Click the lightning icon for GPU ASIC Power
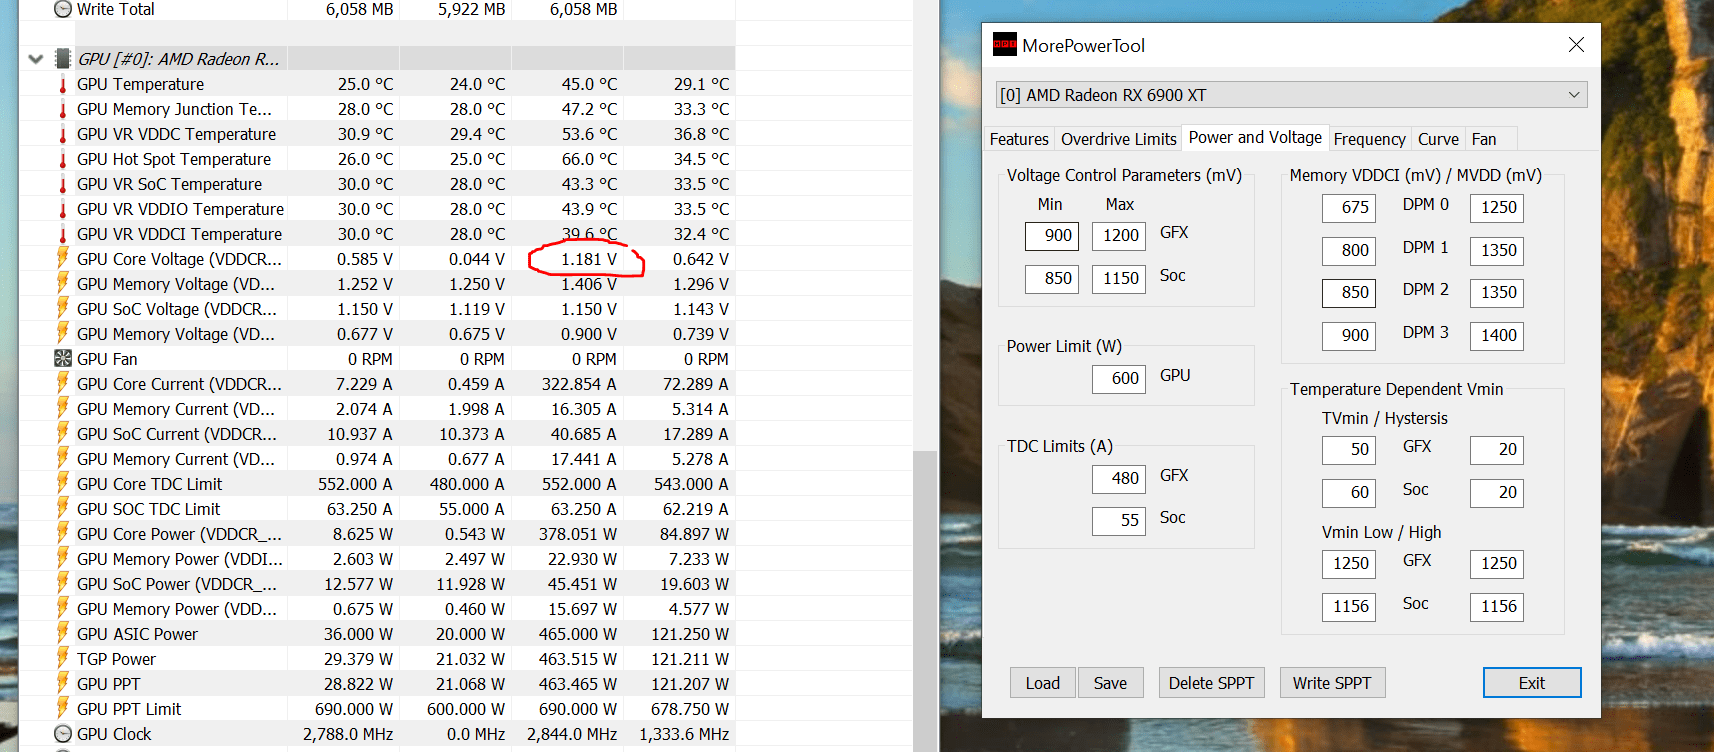The height and width of the screenshot is (752, 1714). (x=63, y=634)
